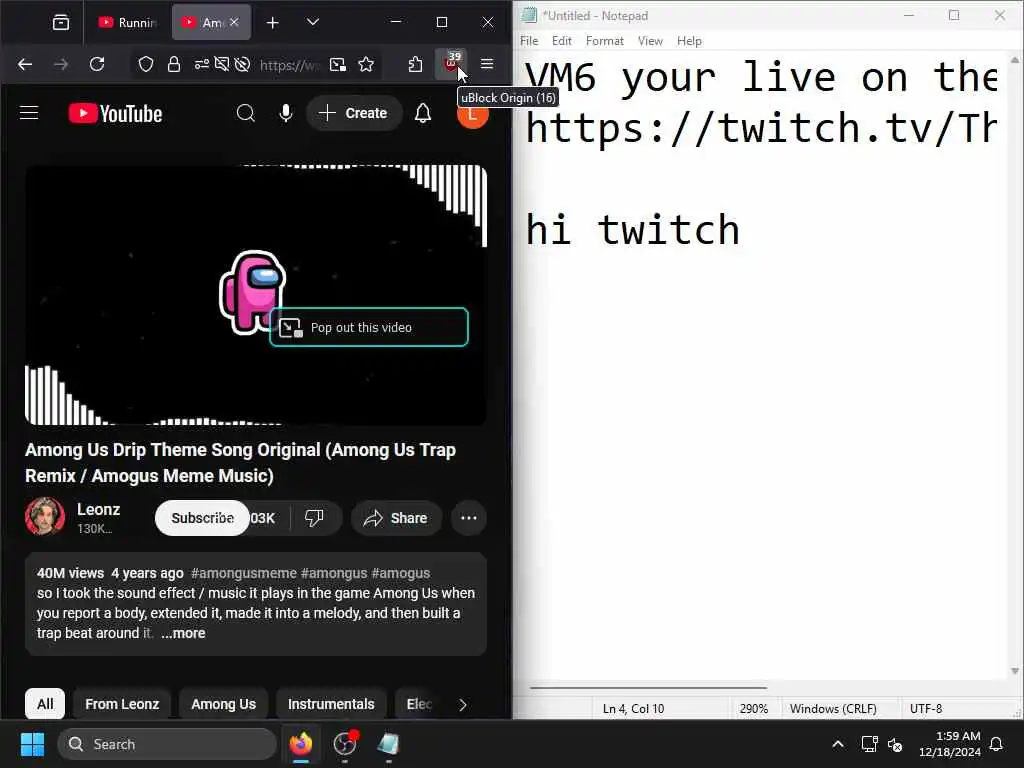Bookmark this page with star icon
1024x768 pixels.
click(x=366, y=64)
